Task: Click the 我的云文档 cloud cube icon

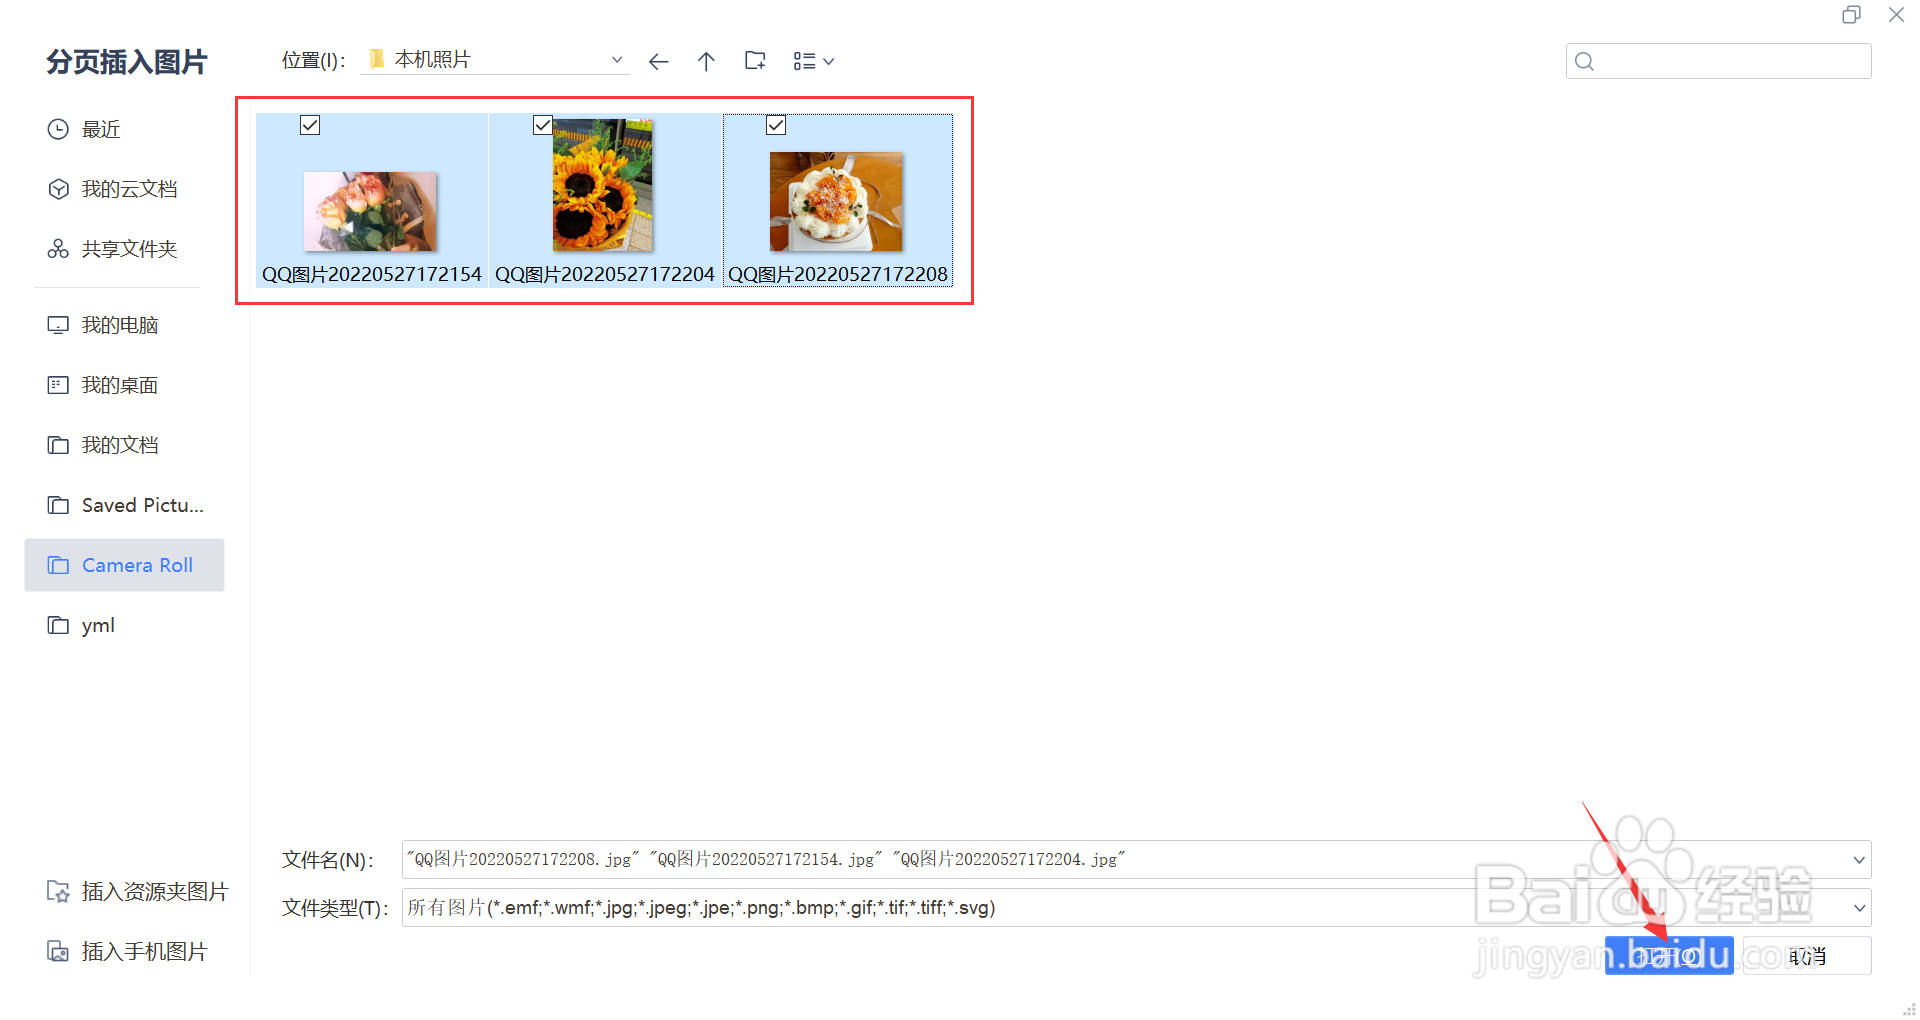Action: tap(58, 189)
